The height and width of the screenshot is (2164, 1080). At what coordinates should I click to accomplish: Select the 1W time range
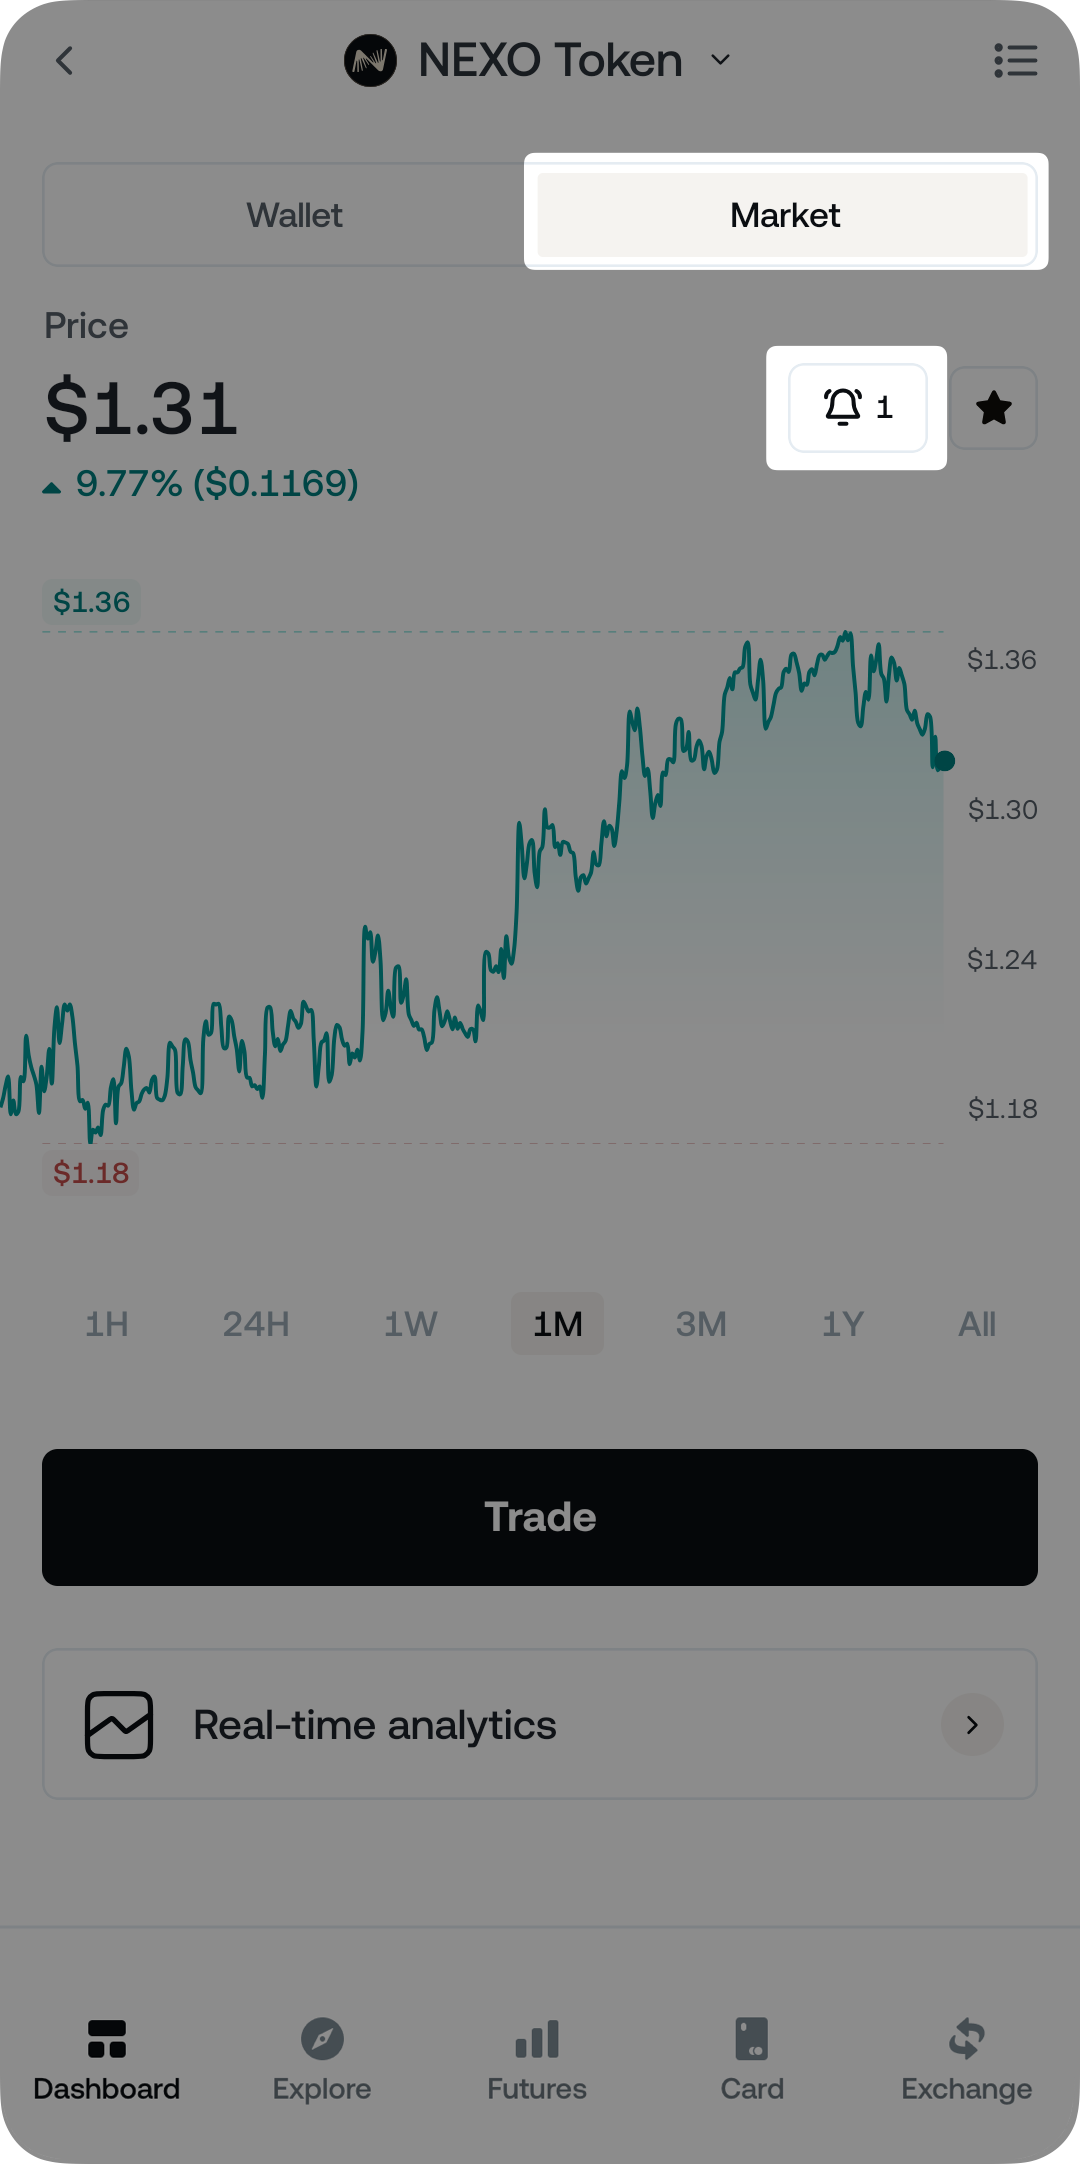click(x=410, y=1324)
